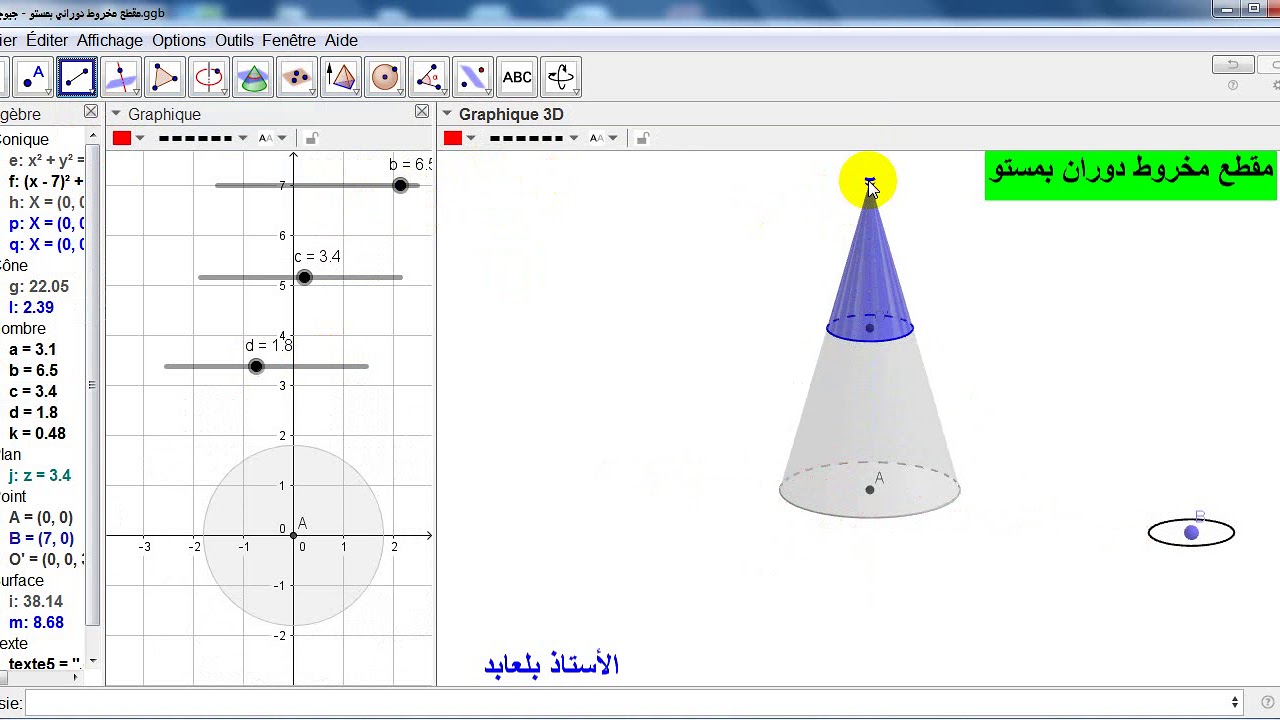Select 'b = 6.5' in Algèbre list
This screenshot has height=720, width=1280.
coord(33,370)
